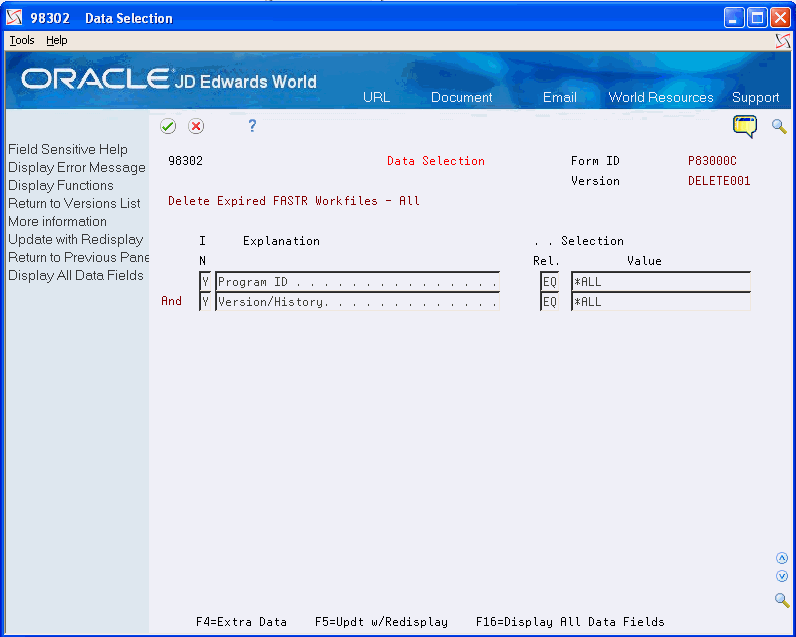Click Program ID relationship EQ field
The height and width of the screenshot is (637, 796).
pyautogui.click(x=550, y=282)
